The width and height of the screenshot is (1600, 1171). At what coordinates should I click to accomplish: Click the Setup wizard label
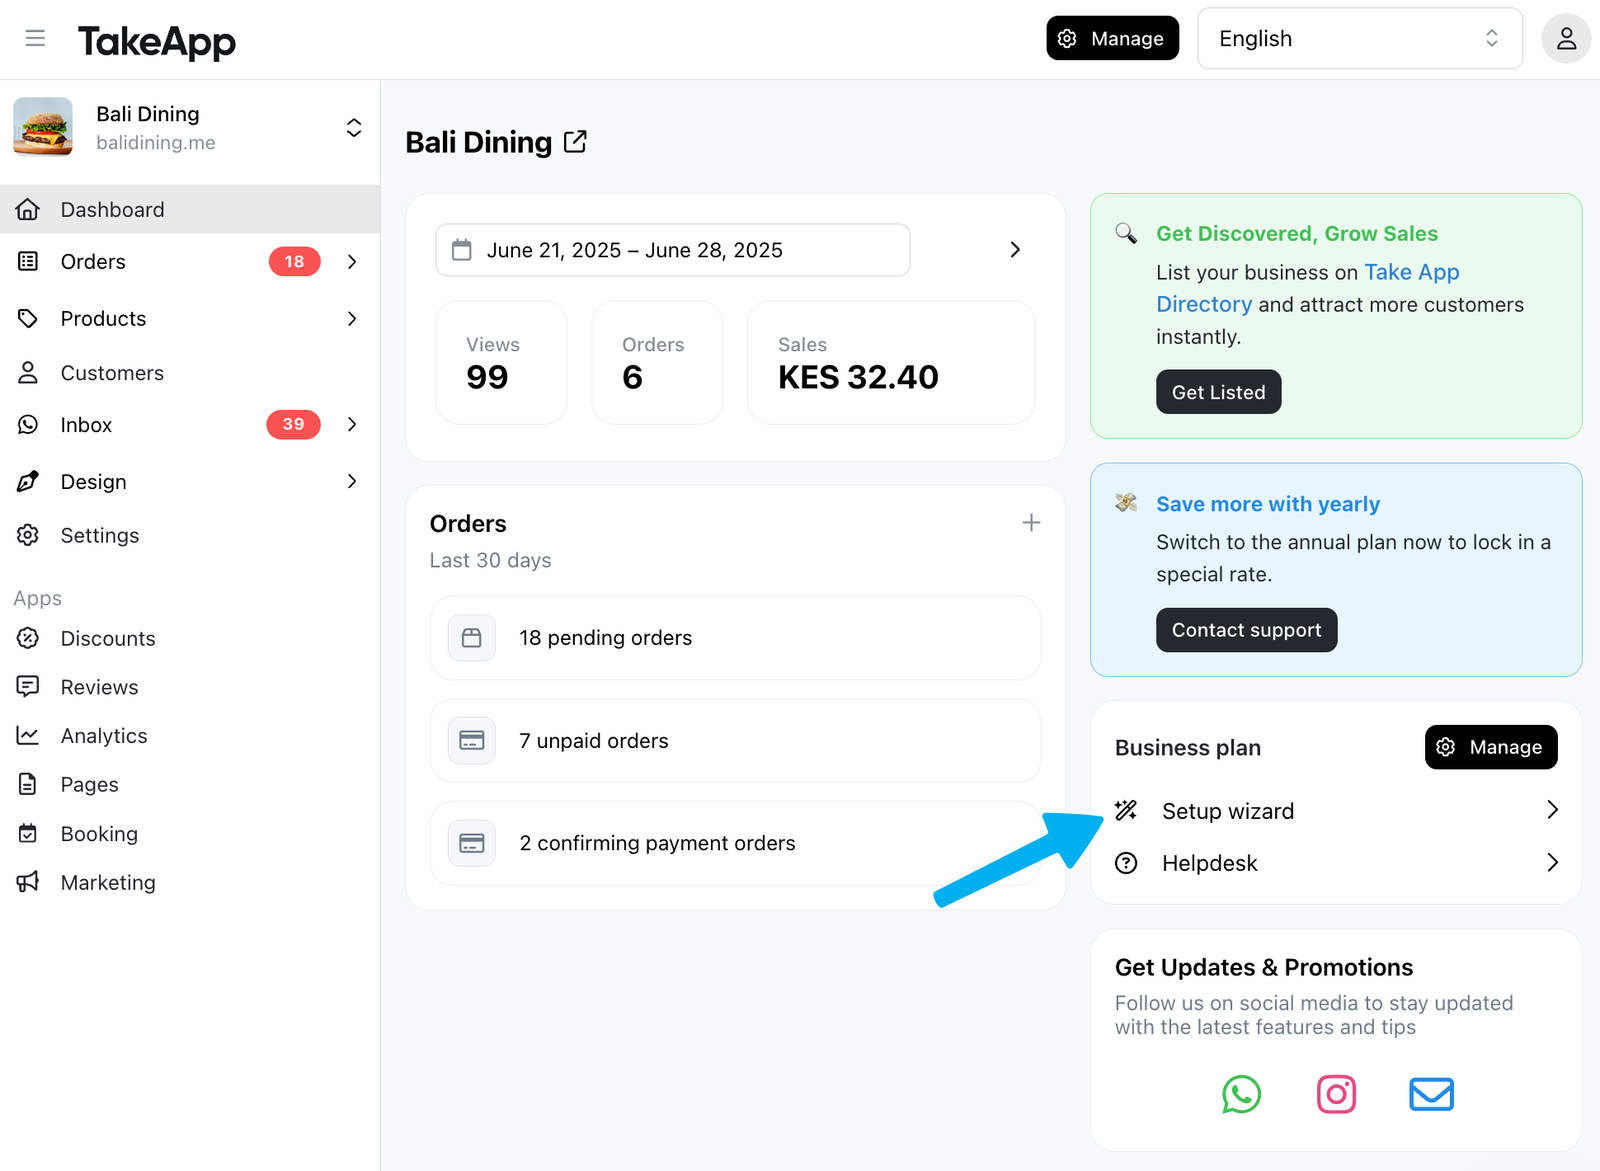tap(1228, 811)
